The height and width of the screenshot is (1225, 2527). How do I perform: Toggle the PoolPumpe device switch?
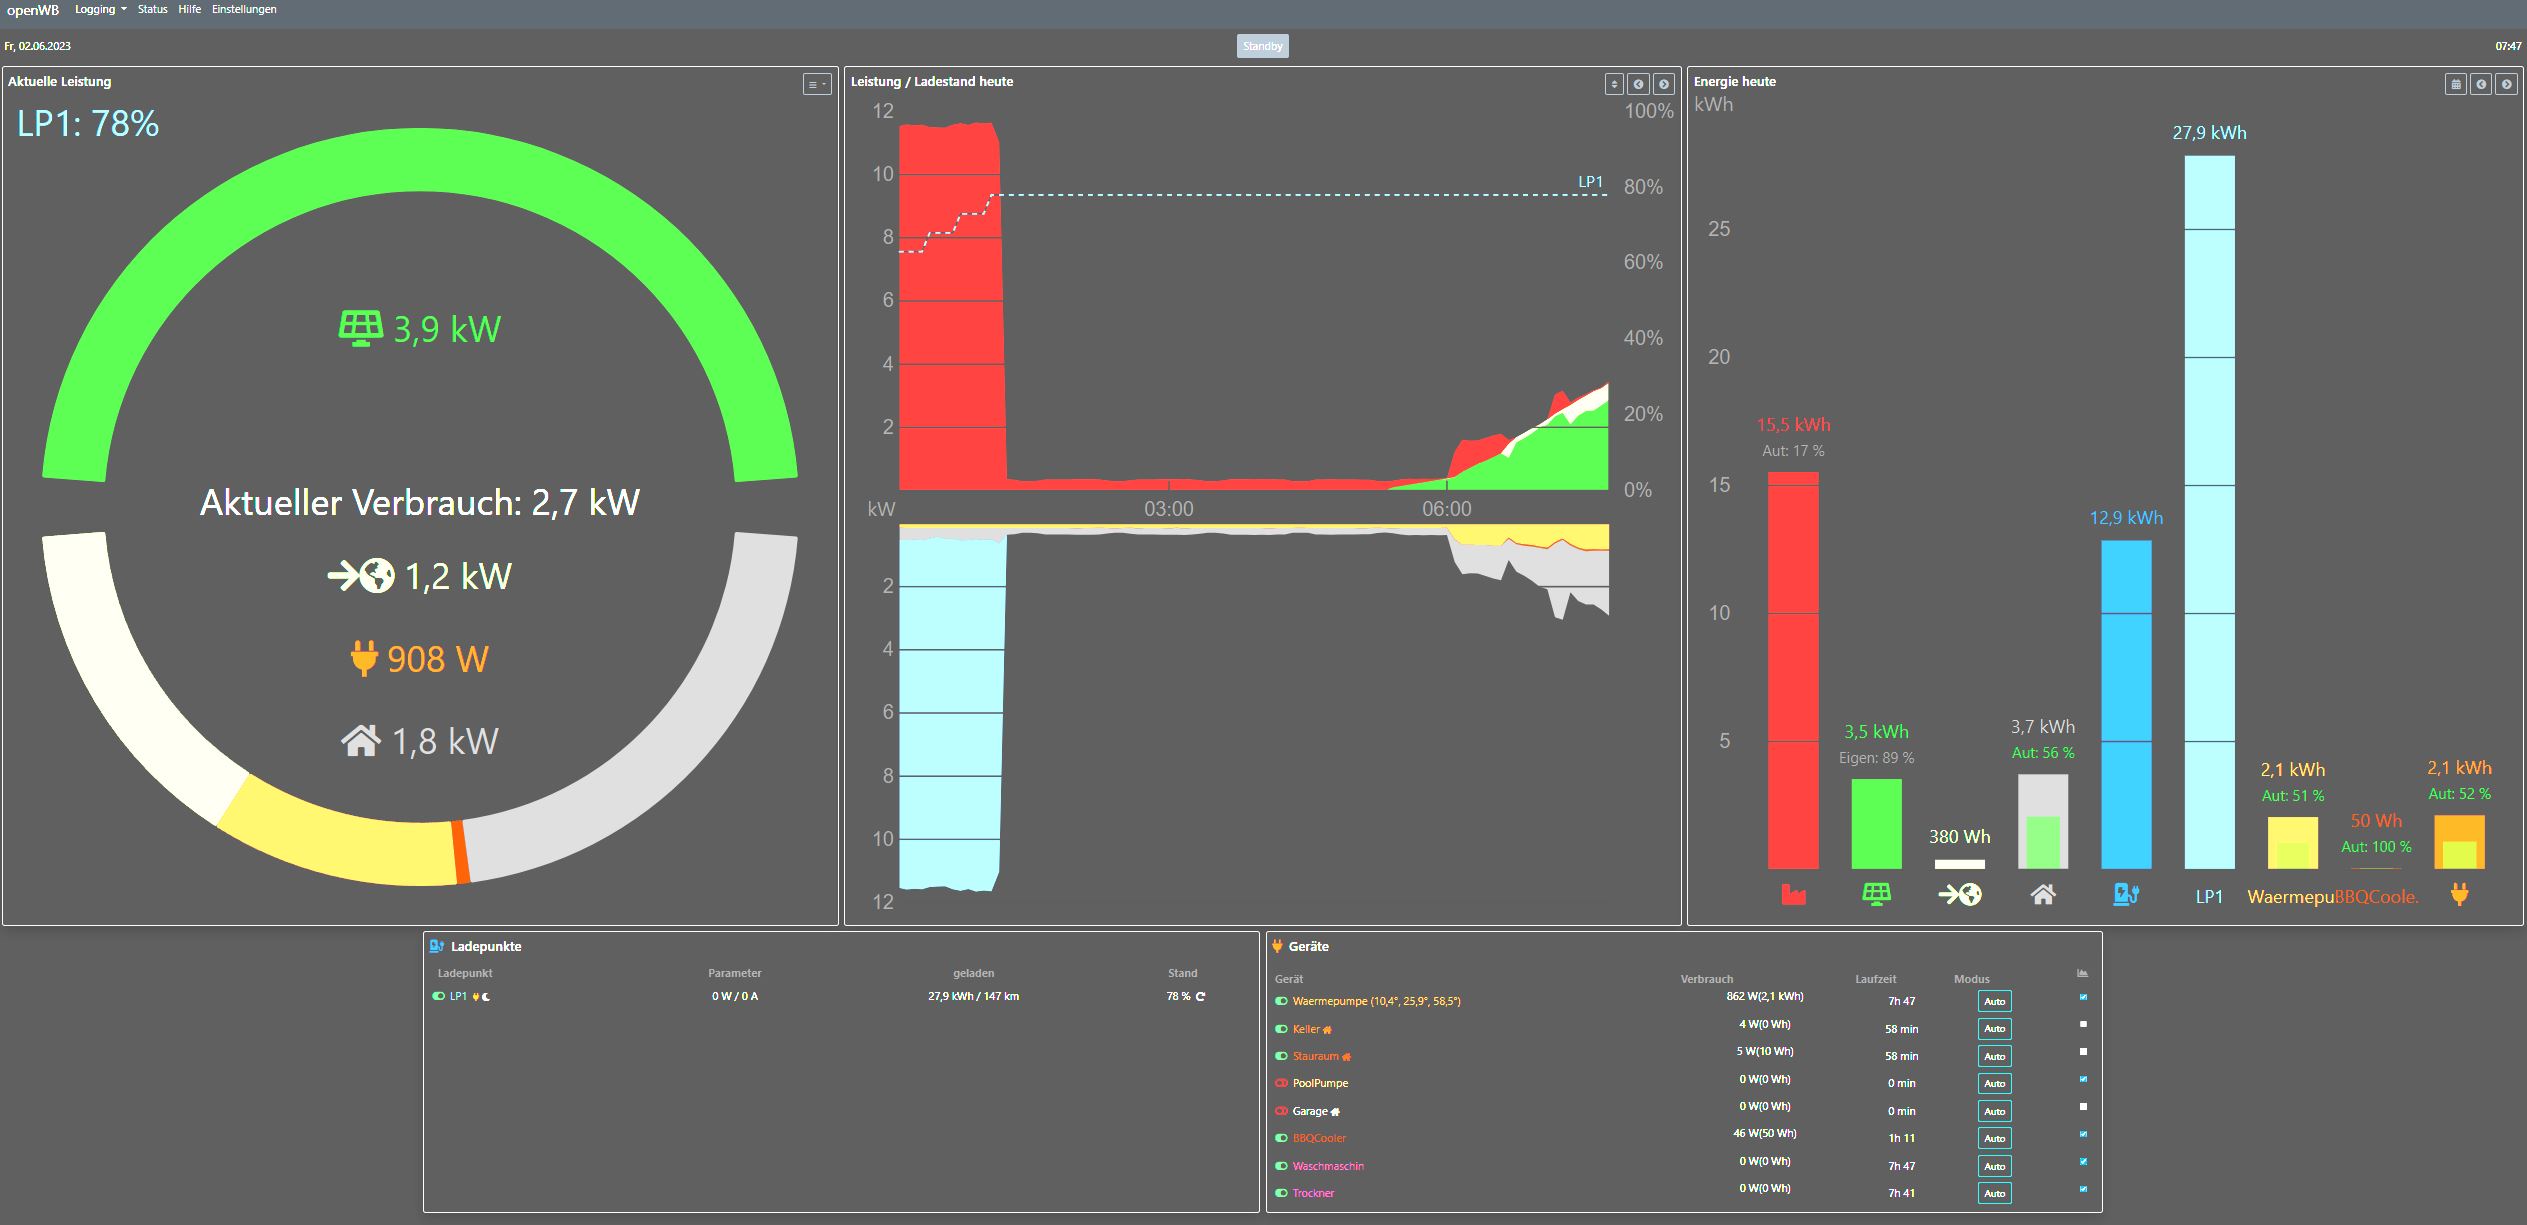click(x=1281, y=1083)
